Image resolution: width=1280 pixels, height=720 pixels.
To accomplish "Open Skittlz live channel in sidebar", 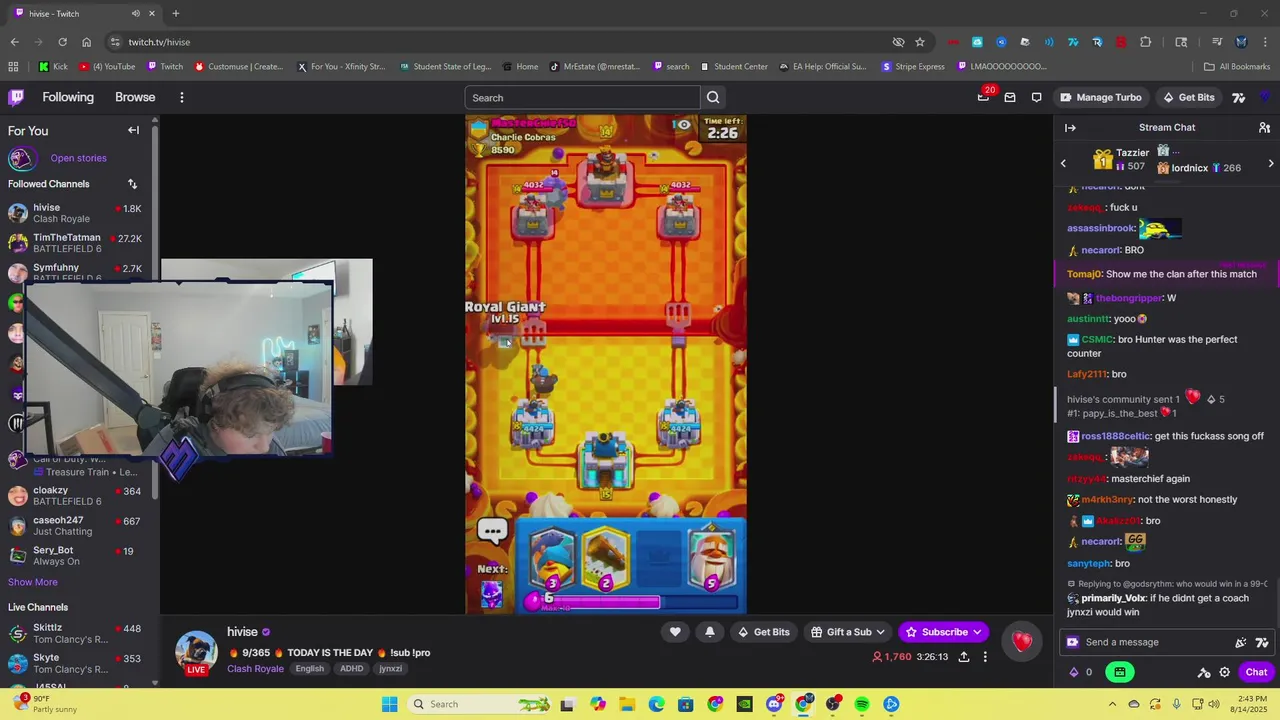I will (x=75, y=634).
